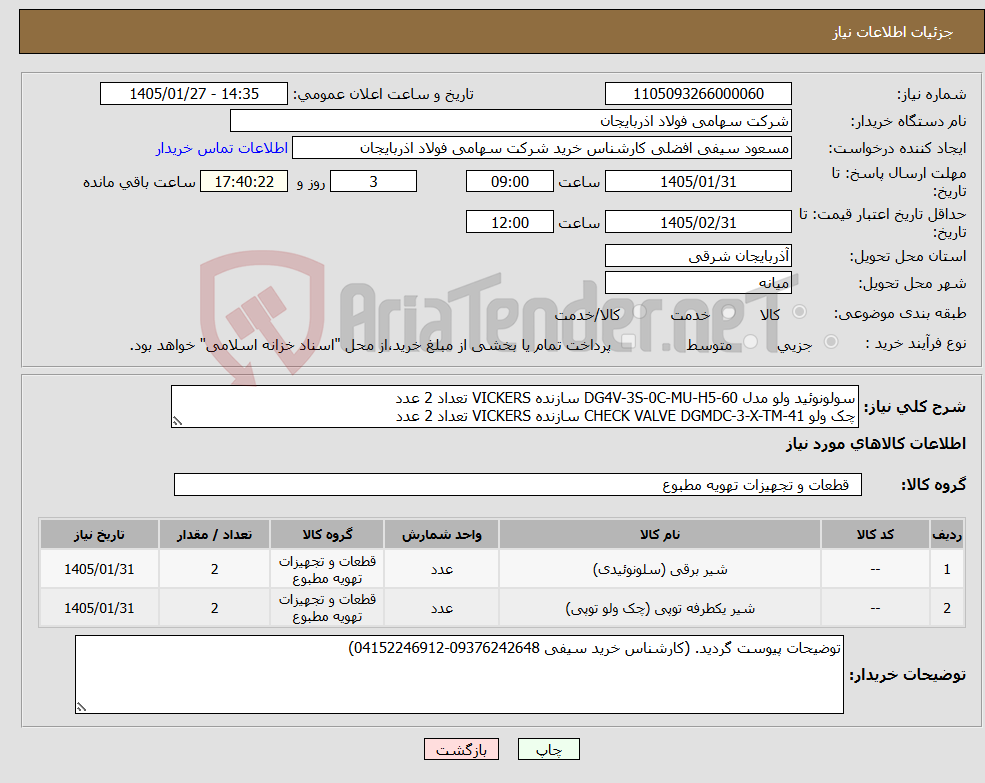Viewport: 985px width, 783px height.
Task: Click price validity date 1405/02/31 field
Action: coord(698,222)
